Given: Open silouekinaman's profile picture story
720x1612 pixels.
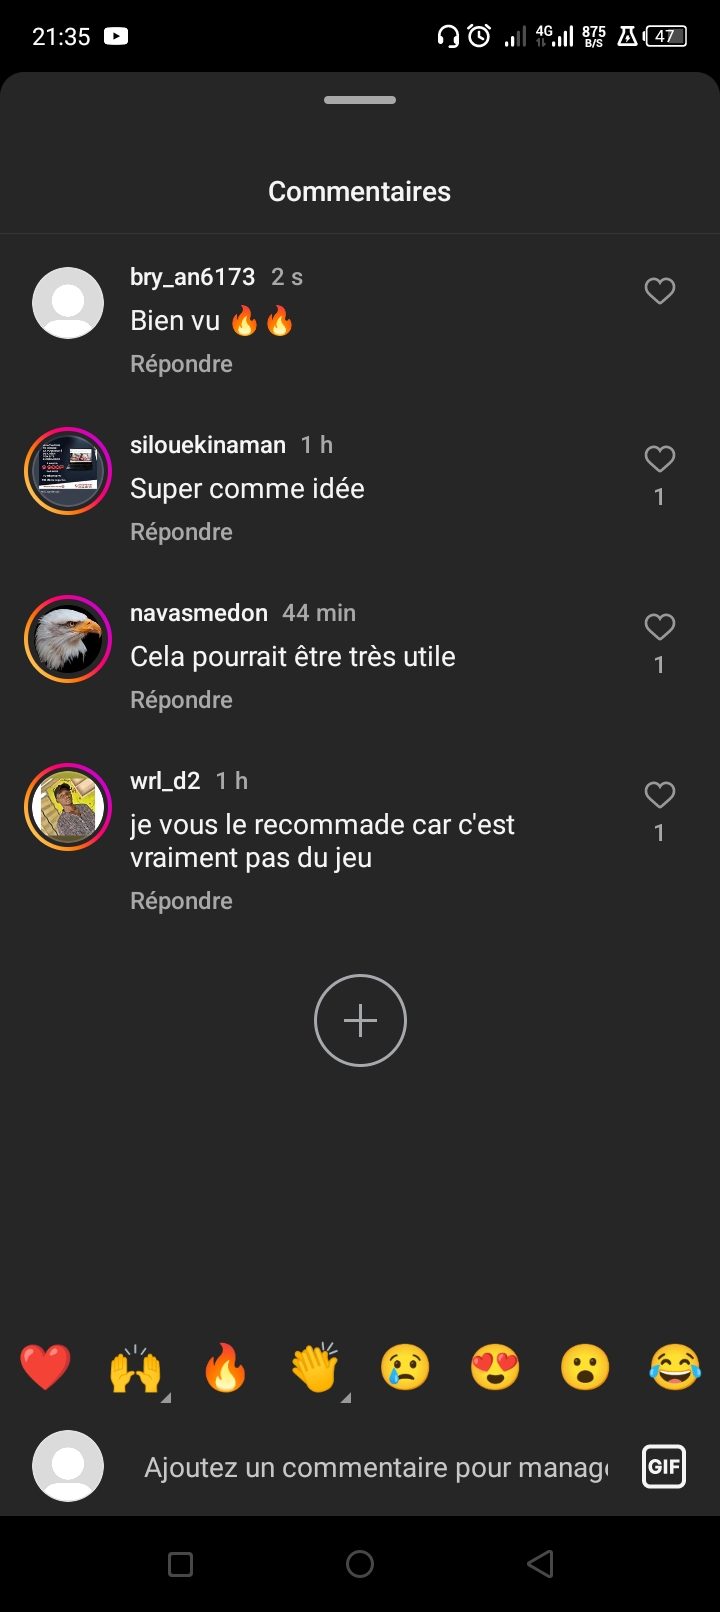Looking at the screenshot, I should 68,471.
